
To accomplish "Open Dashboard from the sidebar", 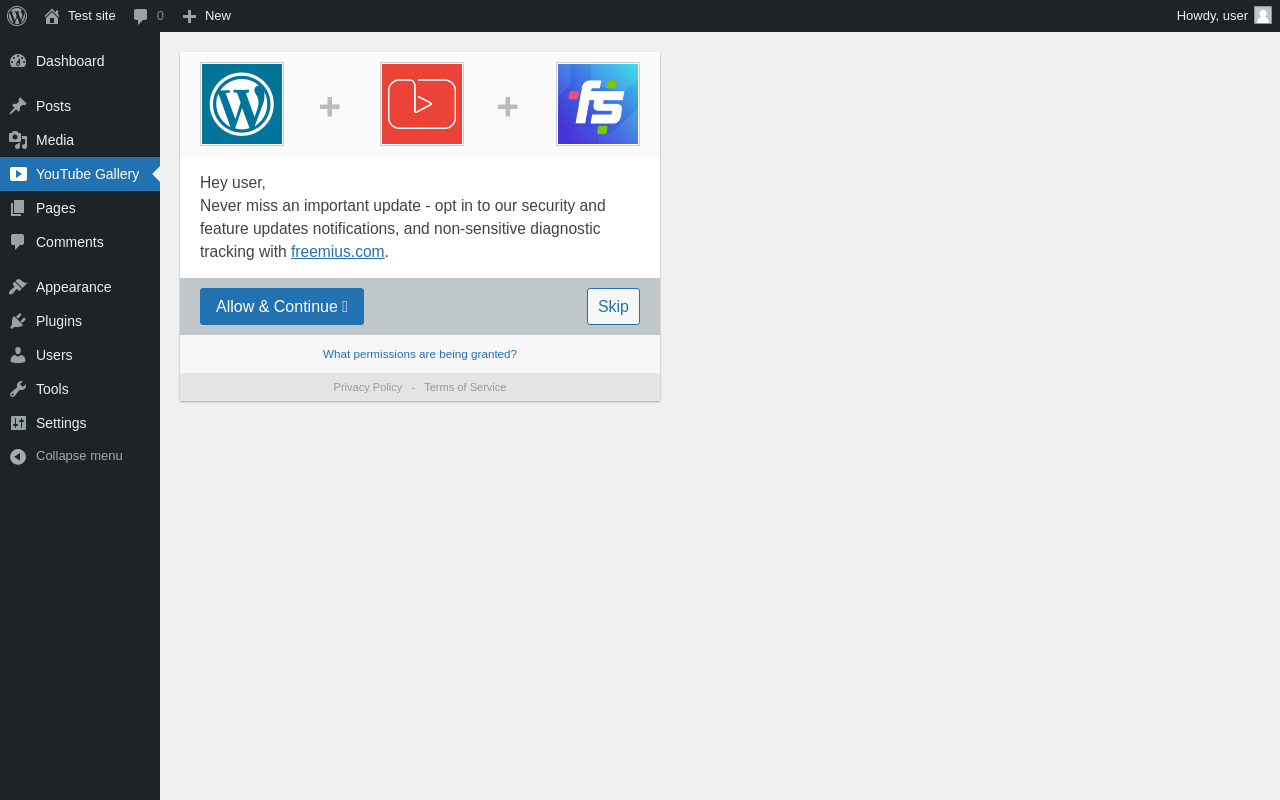I will coord(80,61).
